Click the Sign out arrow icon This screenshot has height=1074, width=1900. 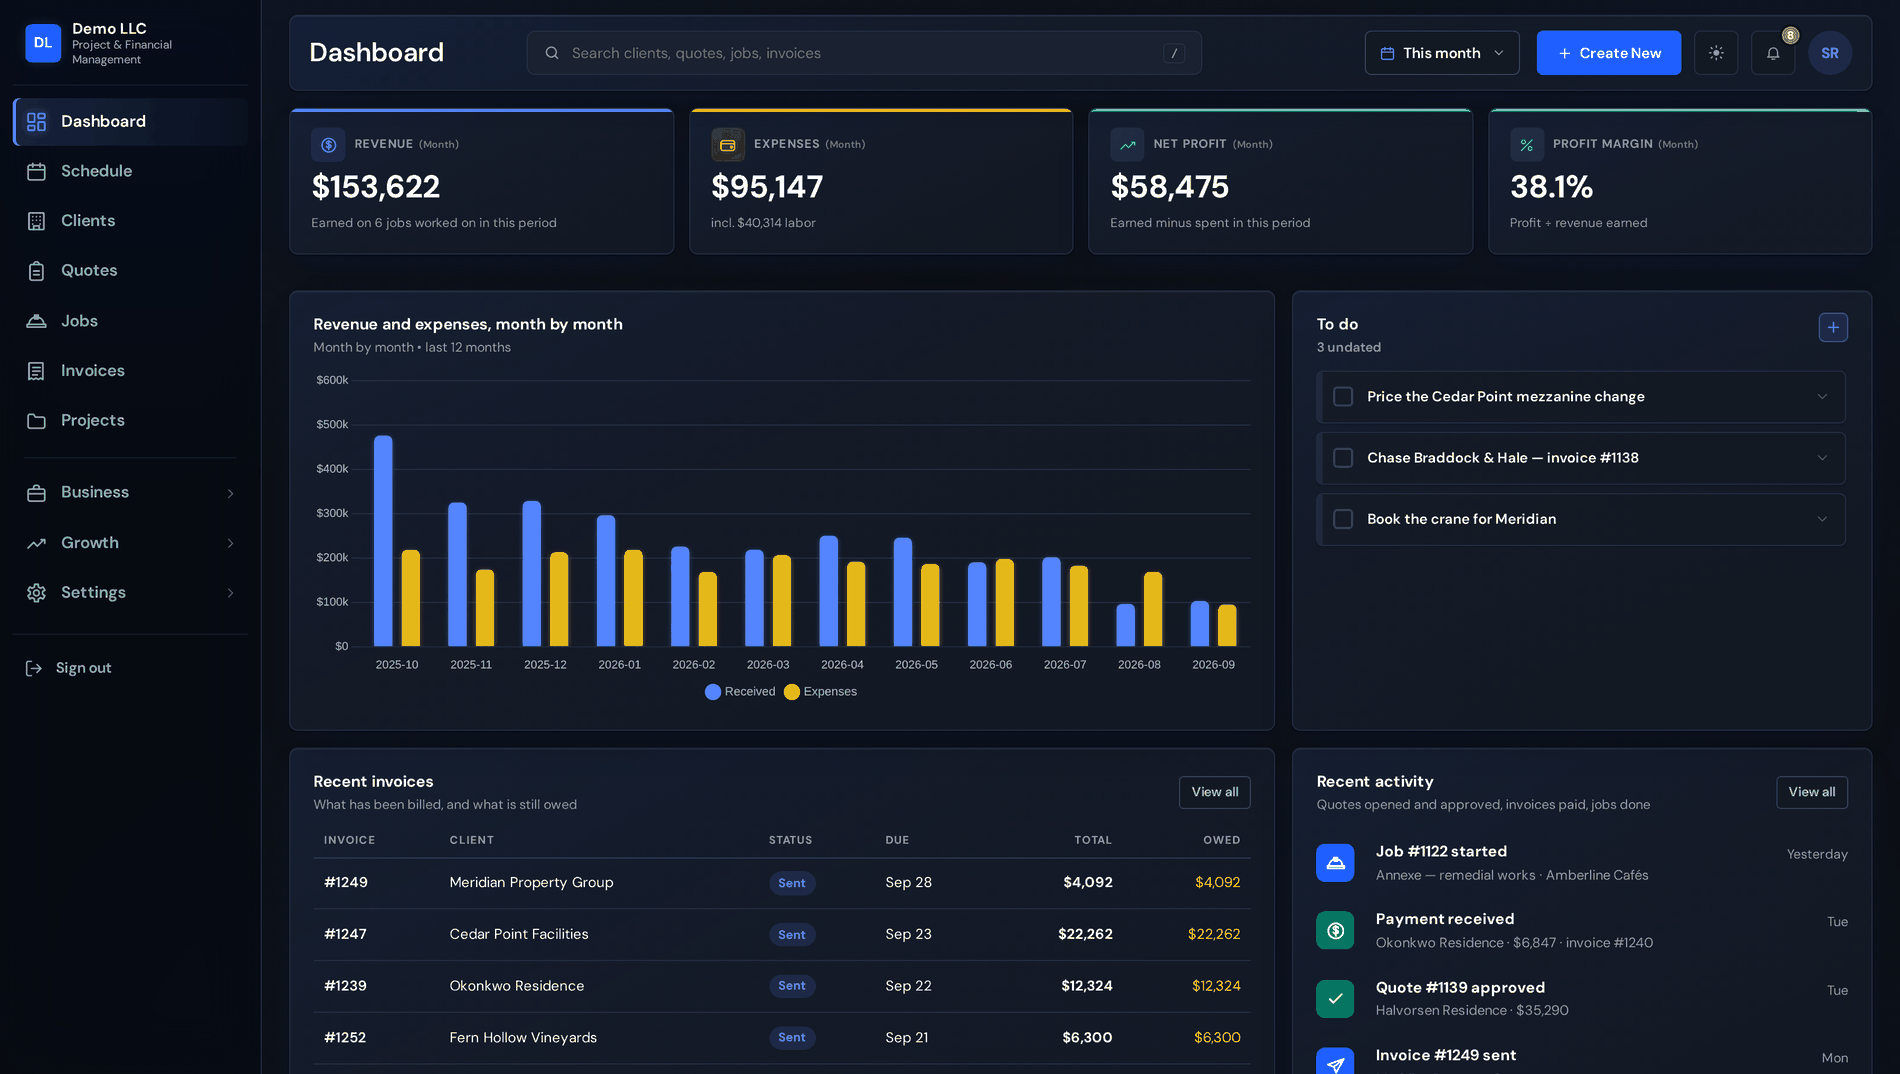pyautogui.click(x=34, y=668)
